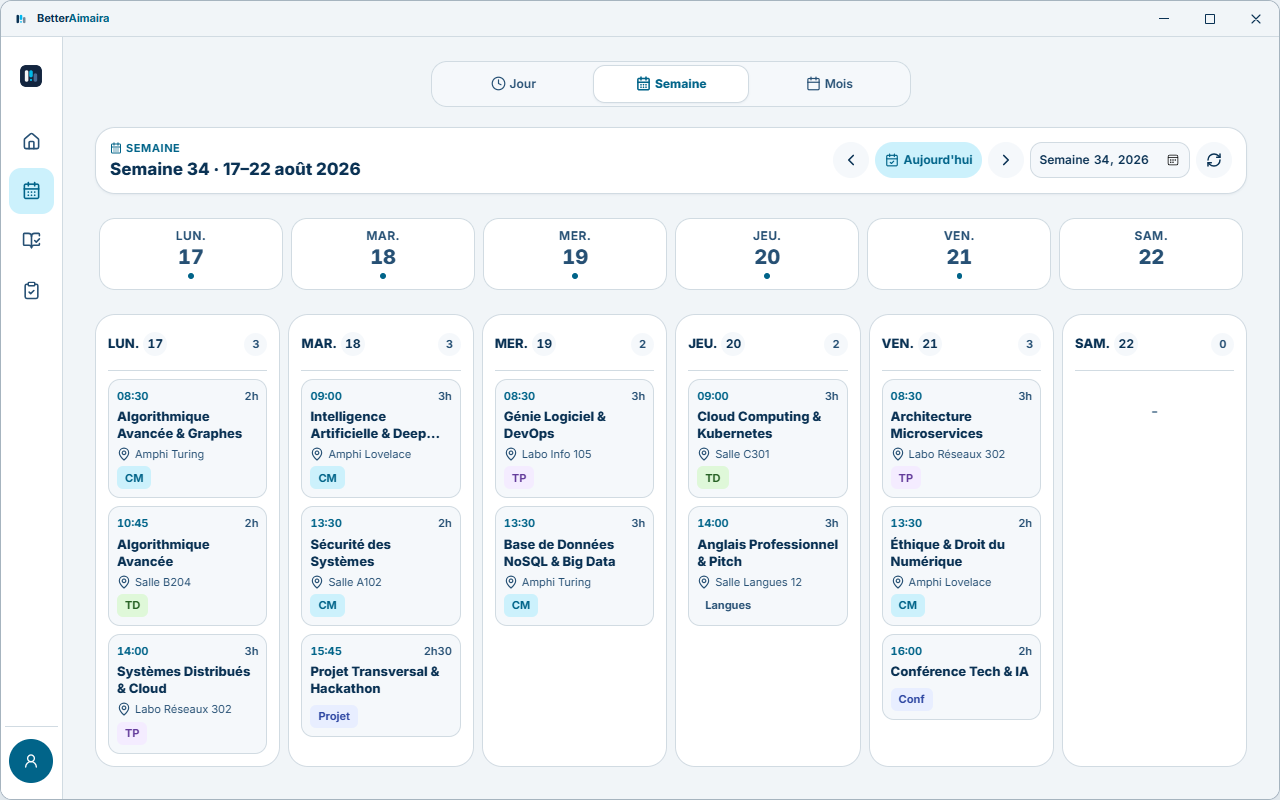Click the location pin beside Labo Info 105

tap(511, 454)
